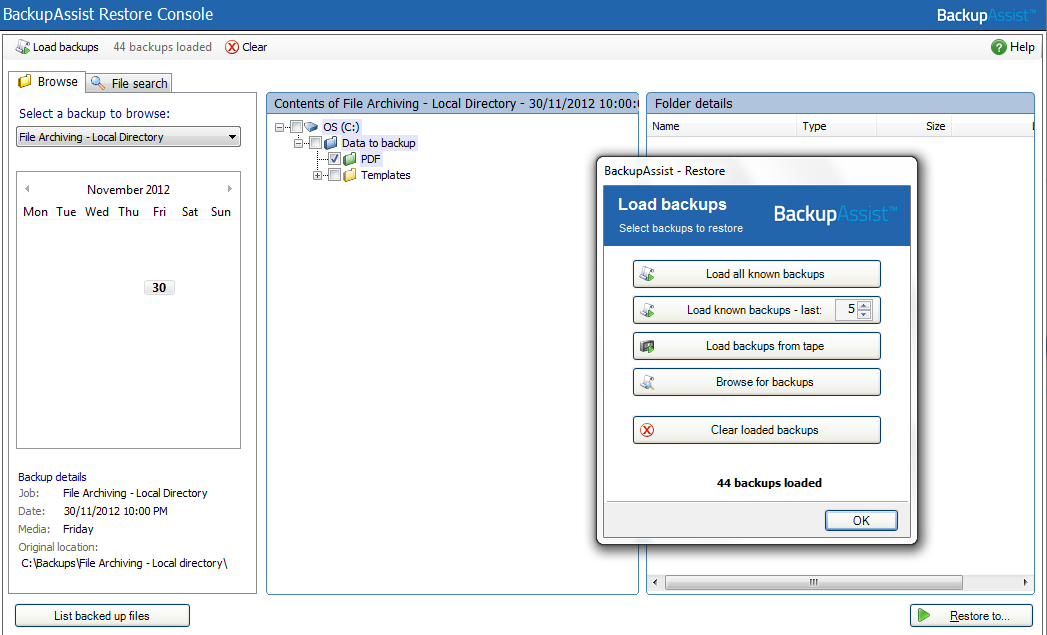Click the tape icon on Load backups from tape
This screenshot has width=1047, height=635.
point(647,346)
